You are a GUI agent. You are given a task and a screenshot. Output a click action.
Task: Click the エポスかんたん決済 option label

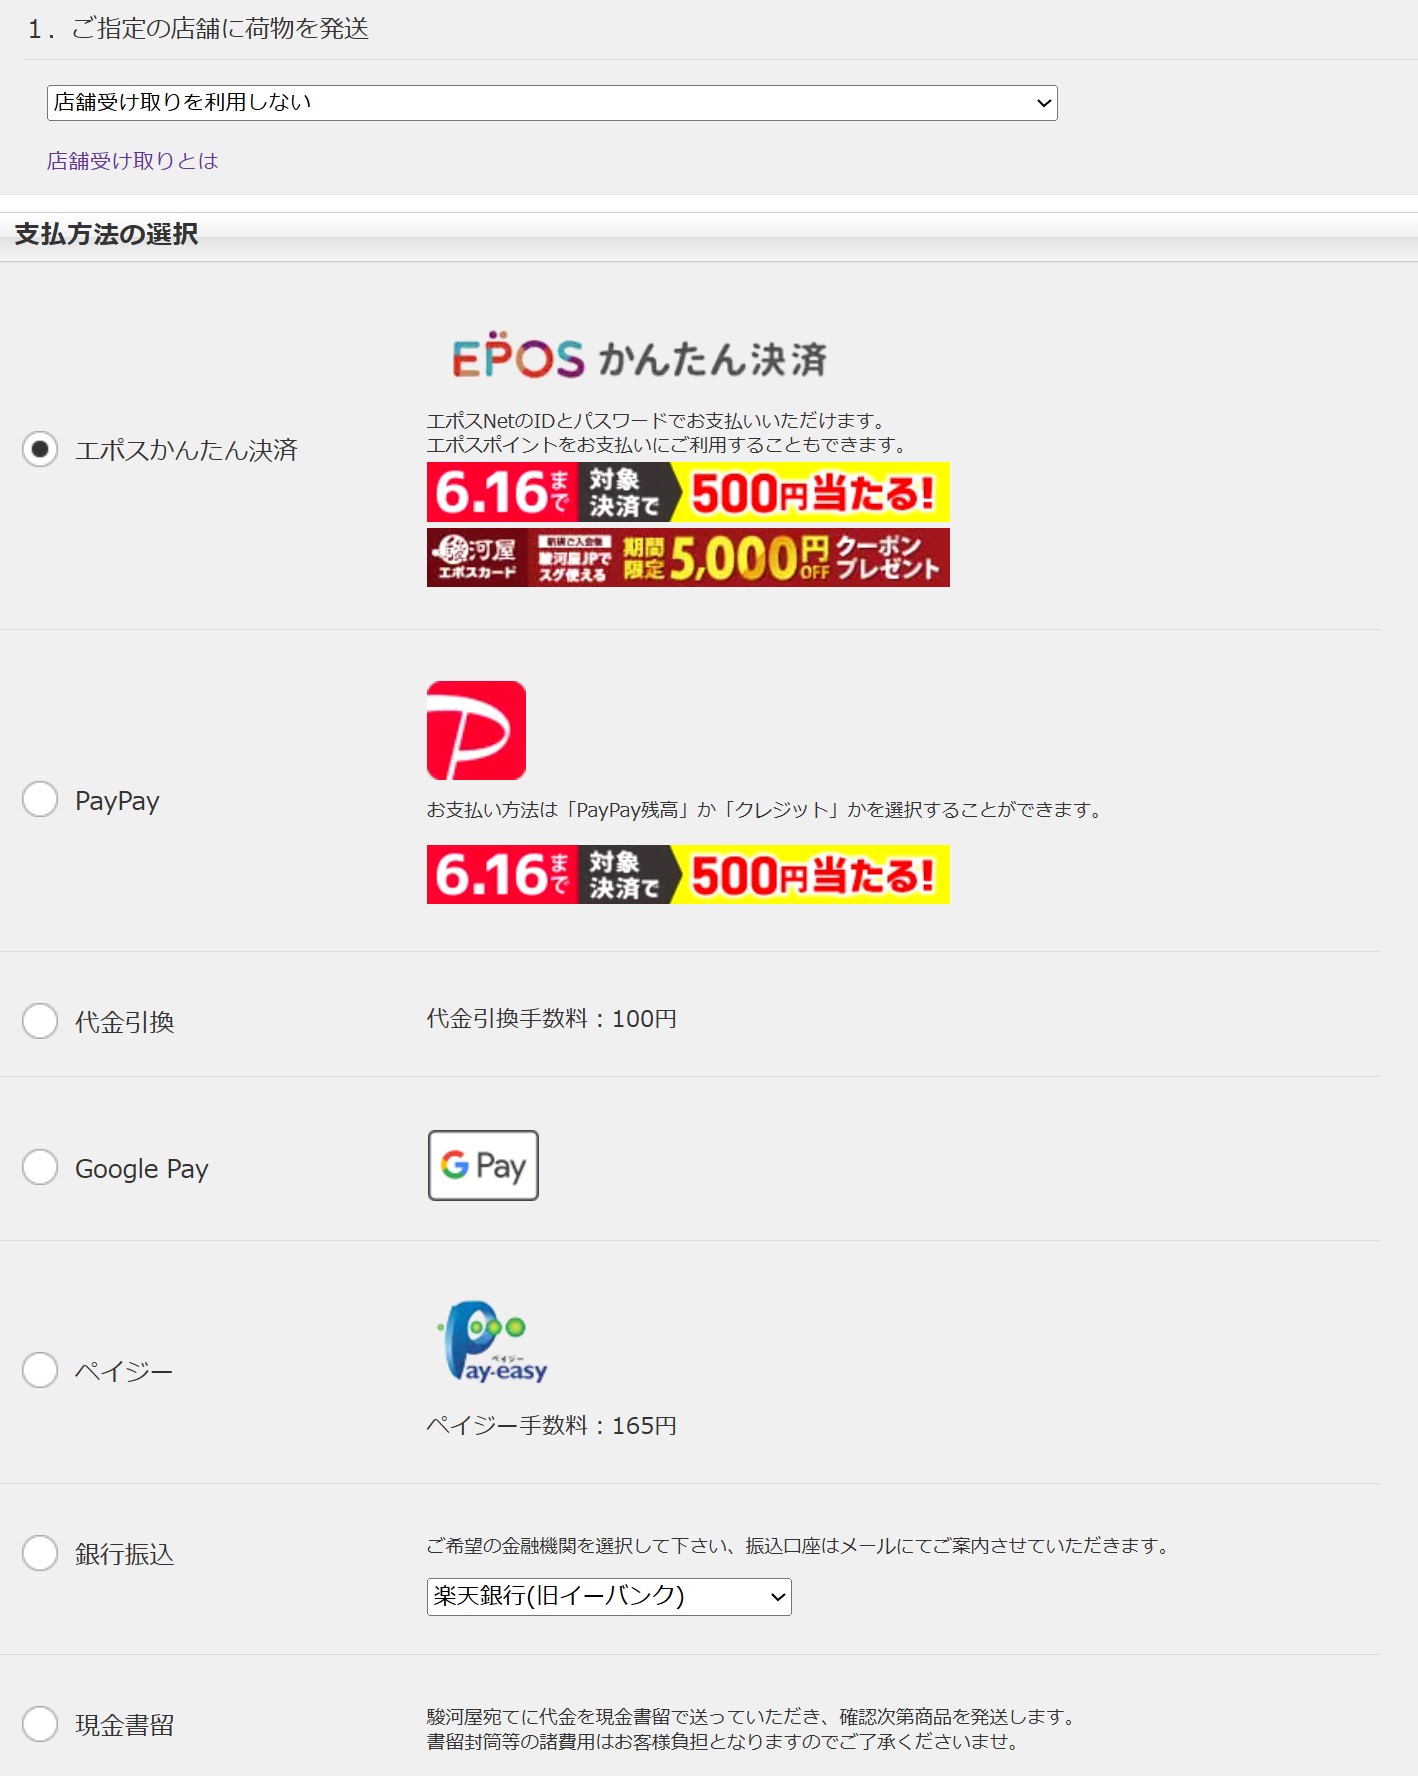pyautogui.click(x=187, y=450)
